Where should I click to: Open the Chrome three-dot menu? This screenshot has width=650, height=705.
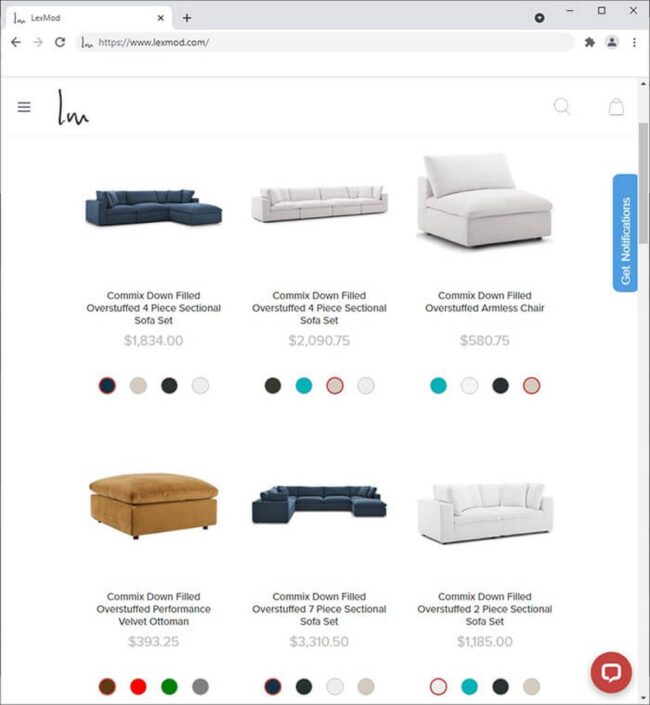coord(634,42)
